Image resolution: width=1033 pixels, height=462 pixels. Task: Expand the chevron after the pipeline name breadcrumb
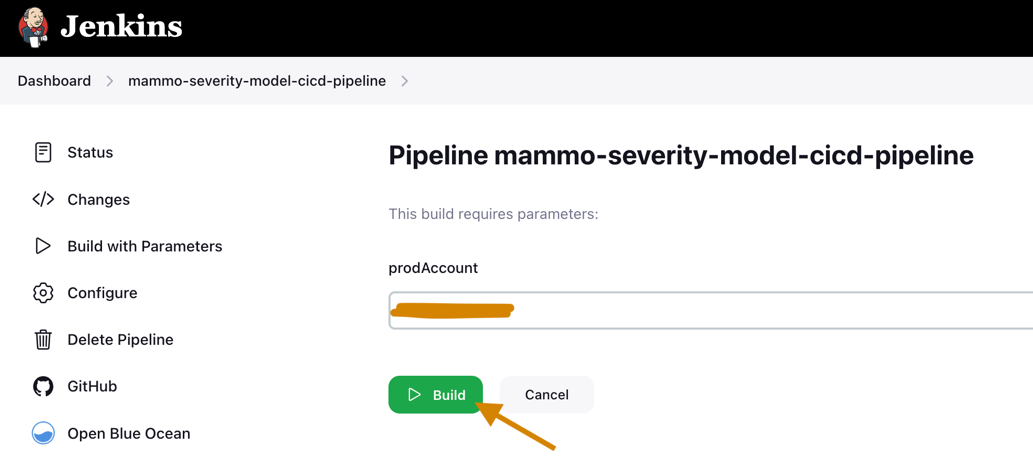(404, 81)
